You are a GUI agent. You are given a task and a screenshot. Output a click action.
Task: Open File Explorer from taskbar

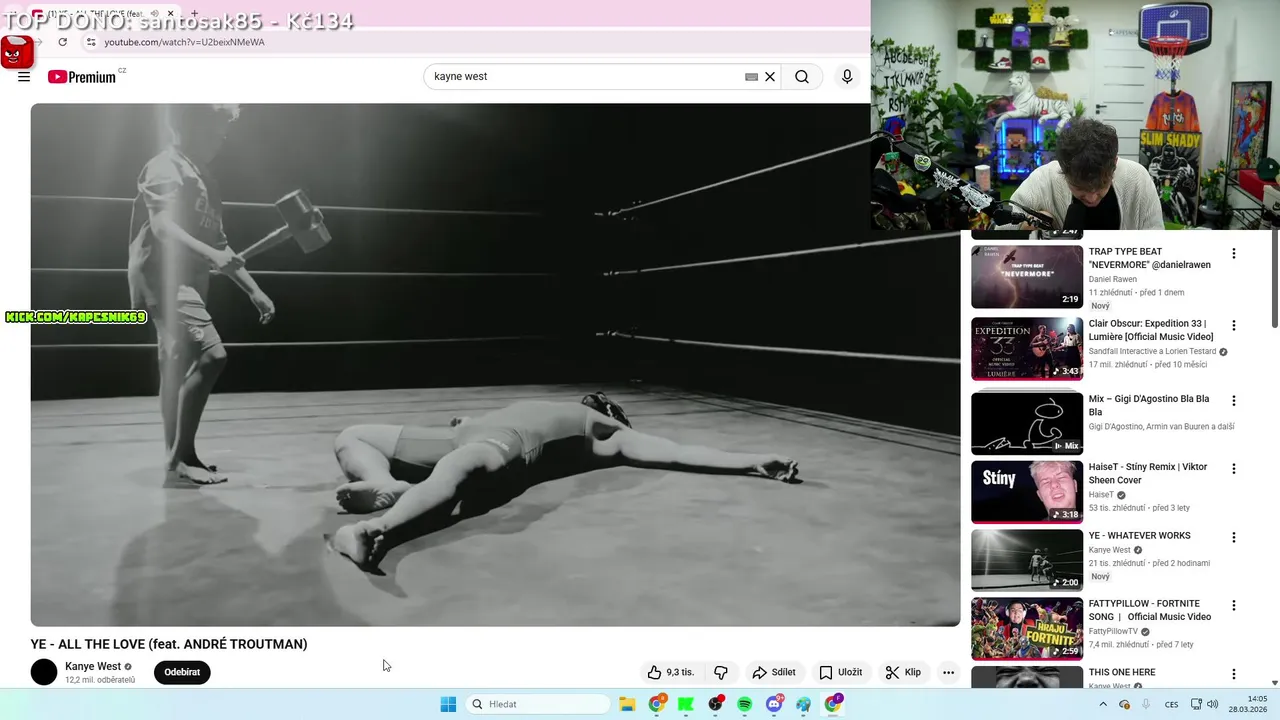click(x=627, y=704)
